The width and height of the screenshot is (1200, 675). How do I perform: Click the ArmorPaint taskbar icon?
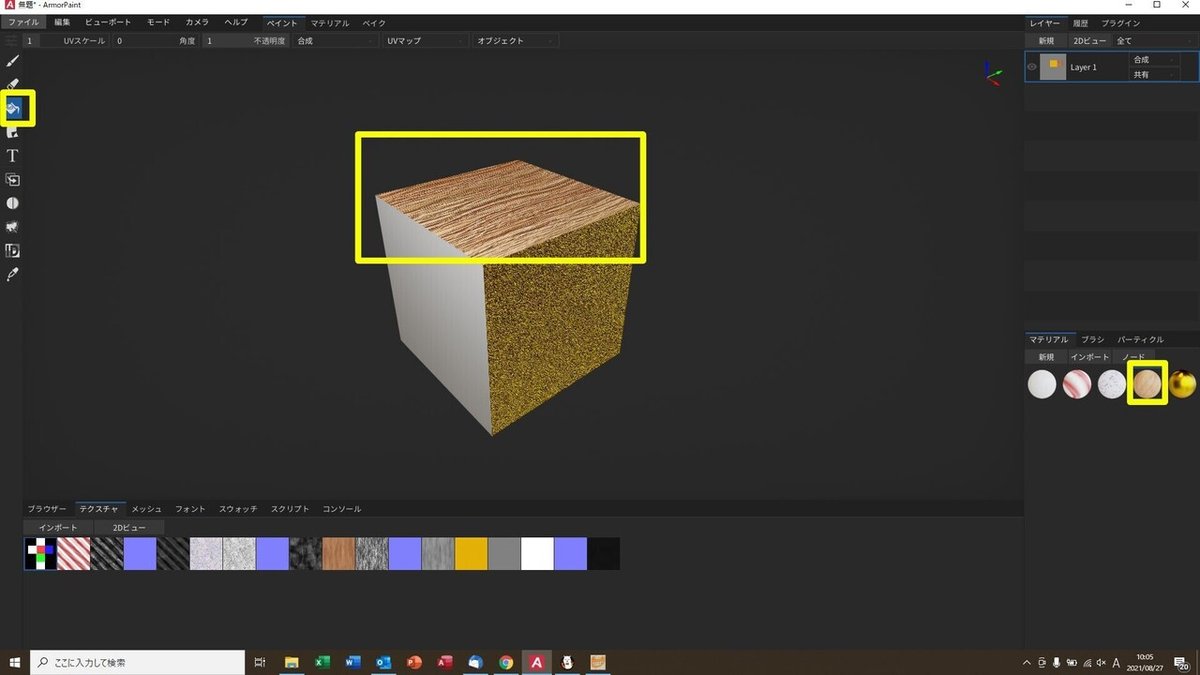click(537, 662)
